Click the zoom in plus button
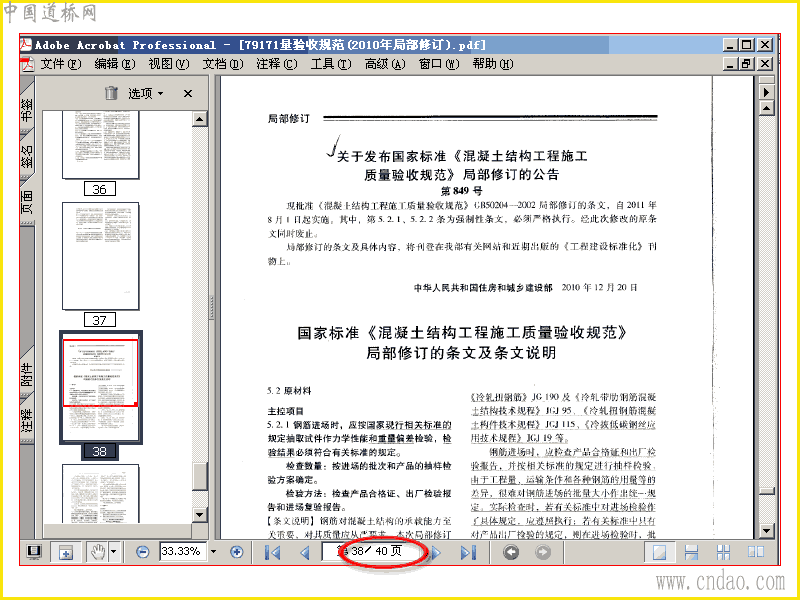800x600 pixels. [236, 552]
